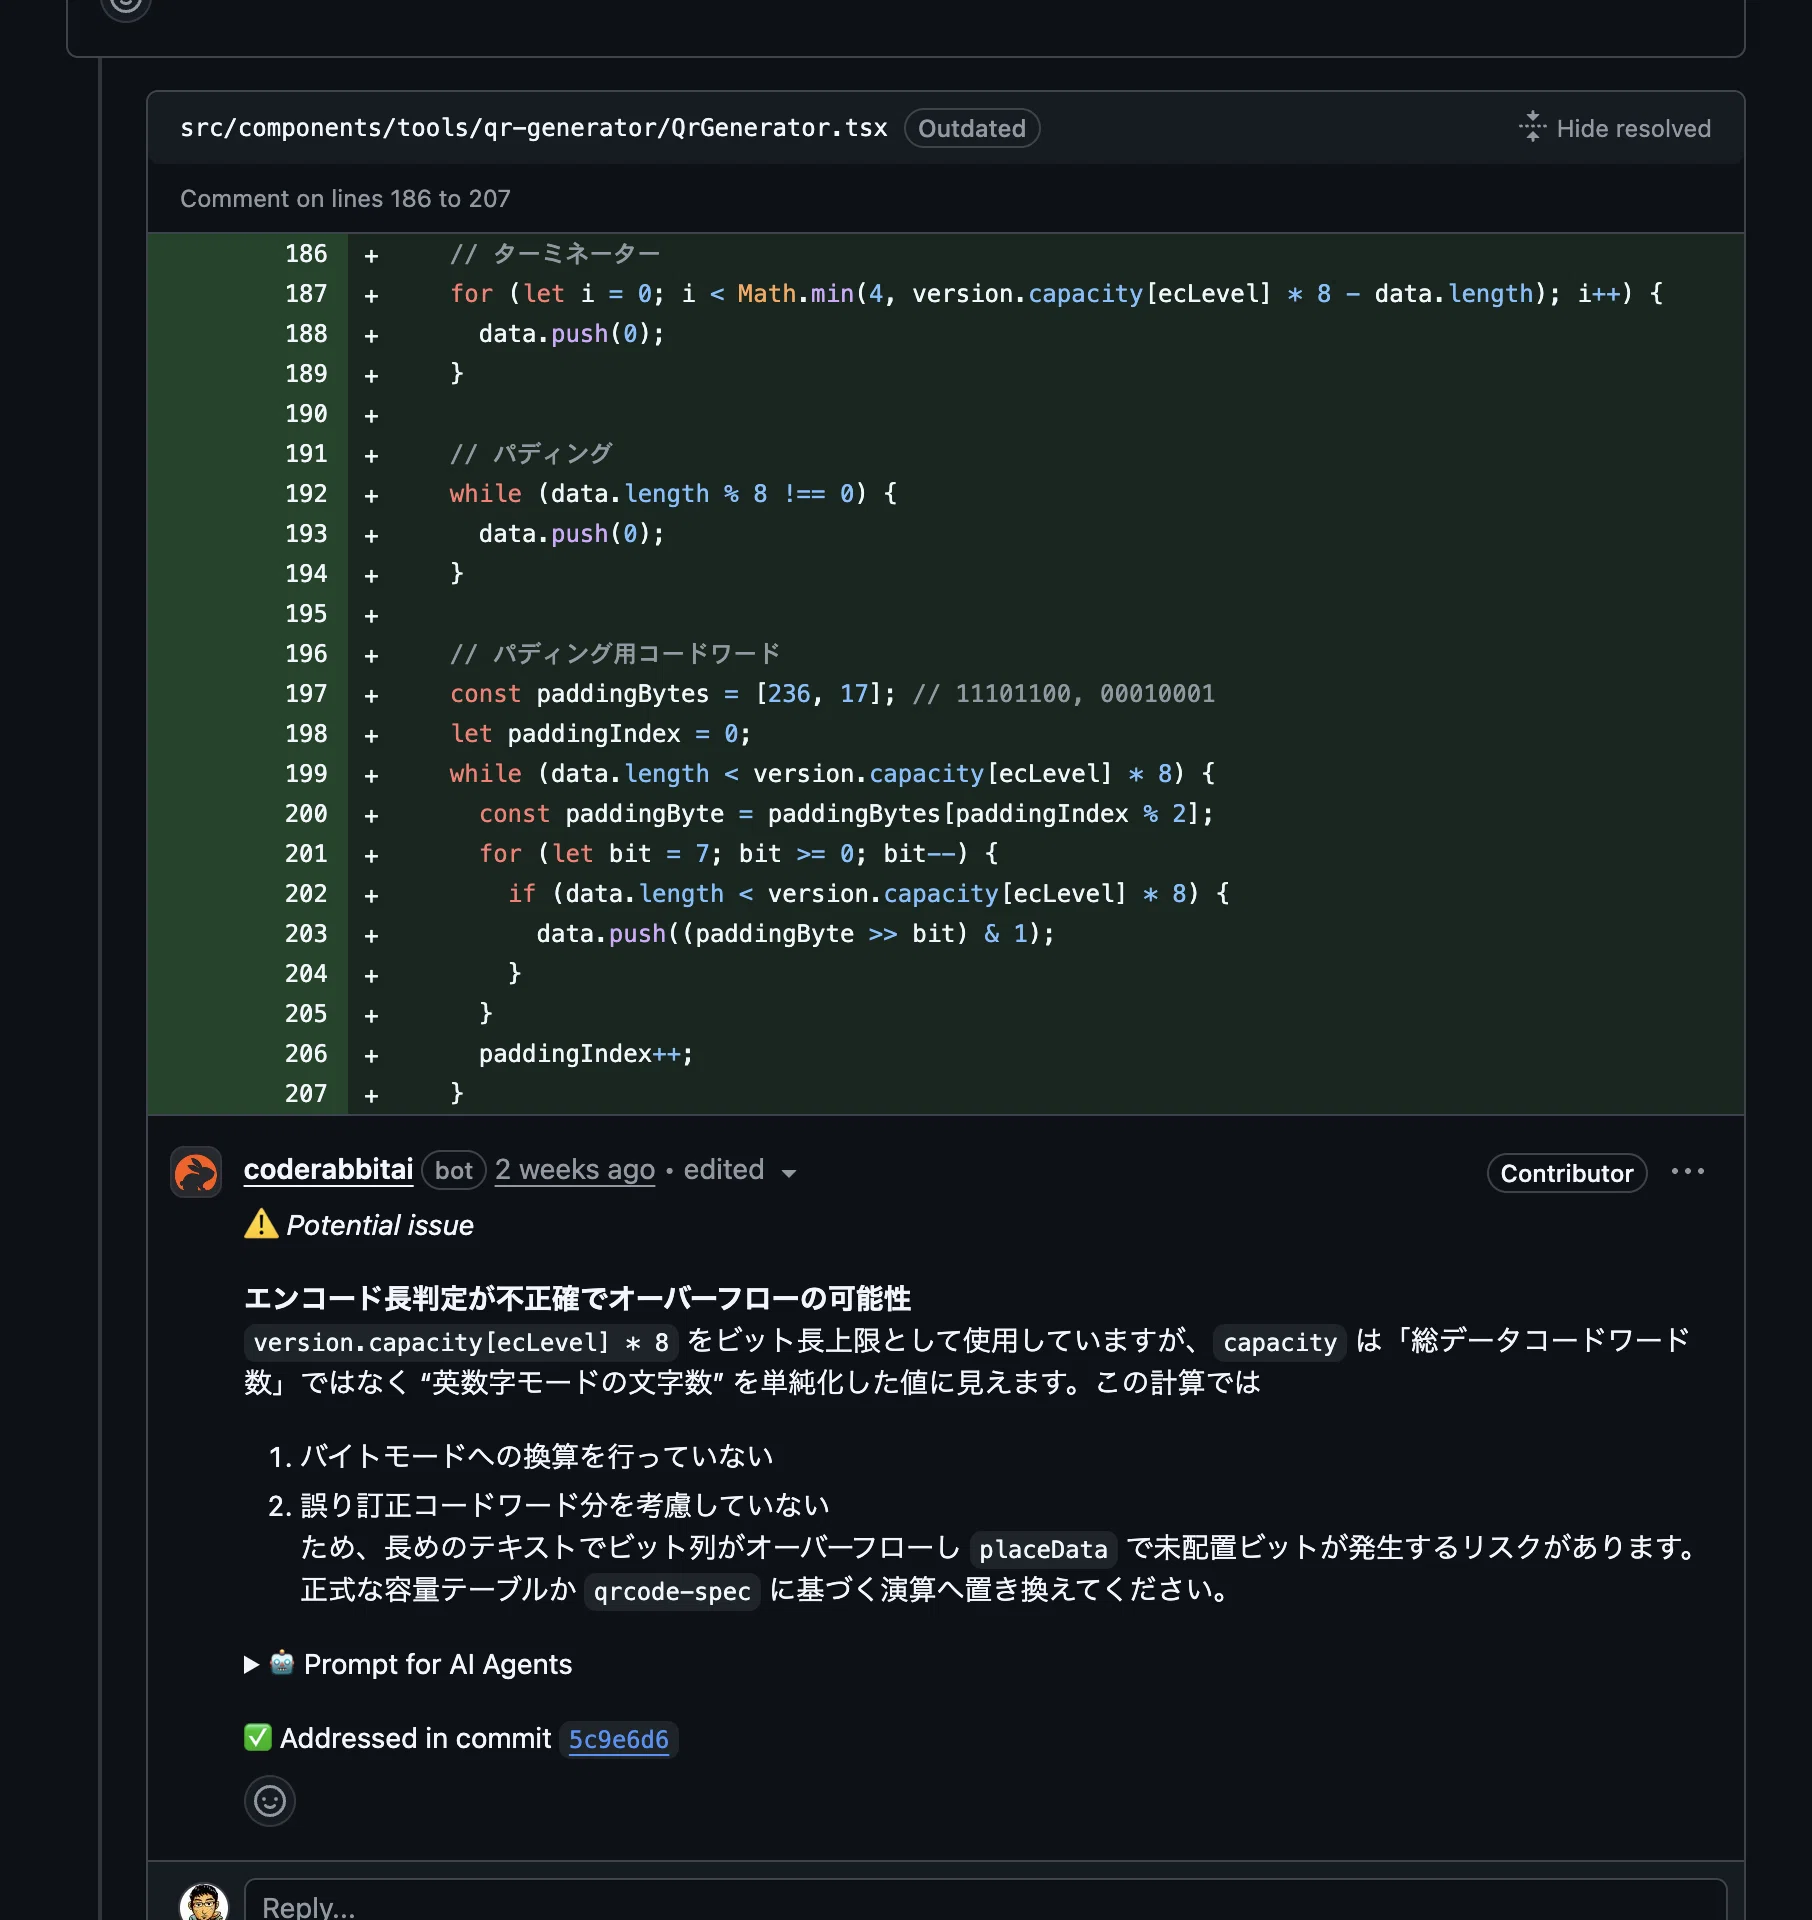Add a reaction with the smiley icon

(x=270, y=1801)
